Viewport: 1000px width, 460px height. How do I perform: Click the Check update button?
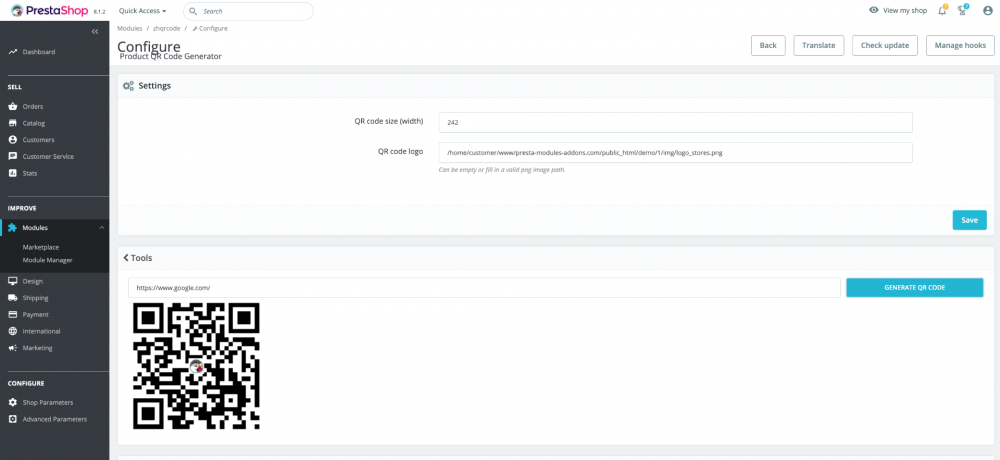(885, 45)
